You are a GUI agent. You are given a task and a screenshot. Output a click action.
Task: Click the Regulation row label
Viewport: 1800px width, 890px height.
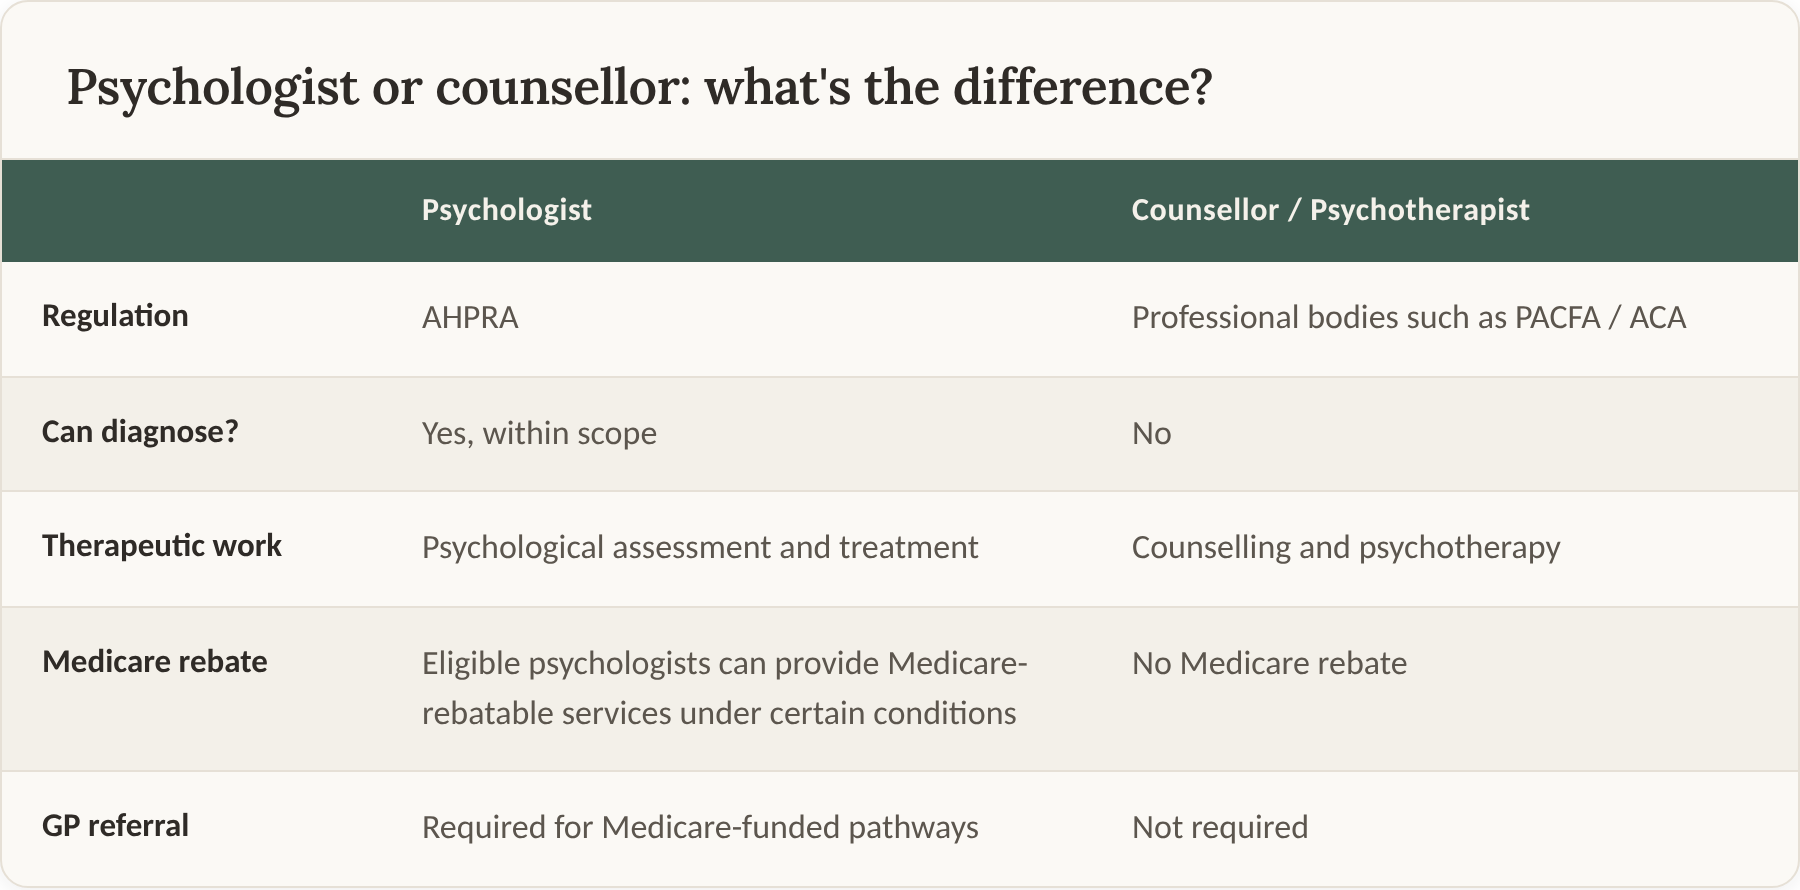[115, 316]
